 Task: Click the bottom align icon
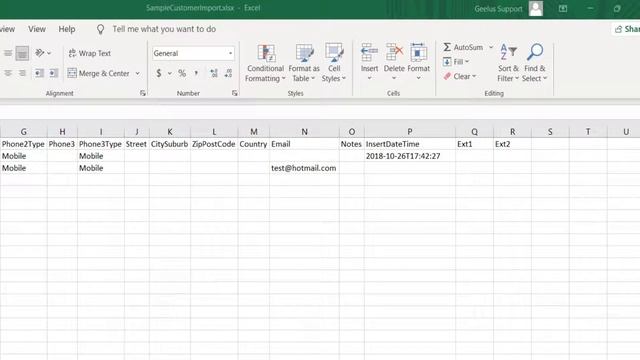tap(22, 53)
